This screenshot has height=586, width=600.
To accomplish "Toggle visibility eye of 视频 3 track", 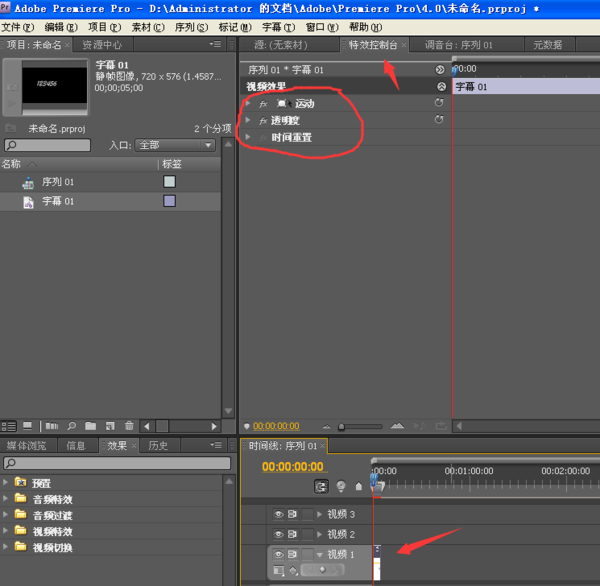I will coord(279,514).
